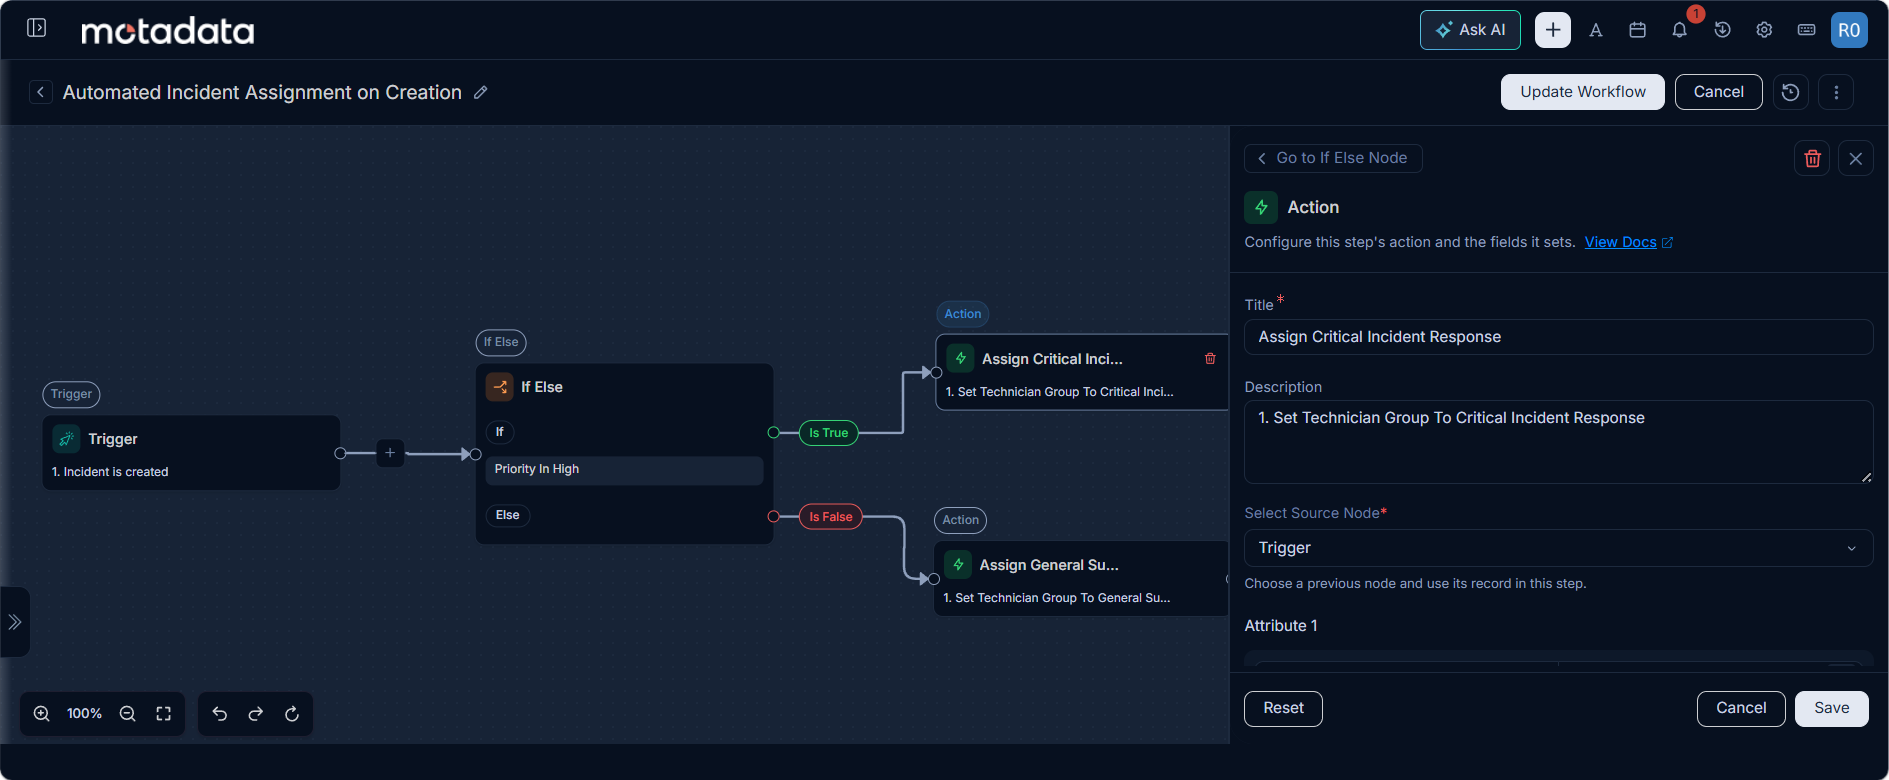Image resolution: width=1889 pixels, height=780 pixels.
Task: Click the Is False branch label
Action: click(831, 517)
